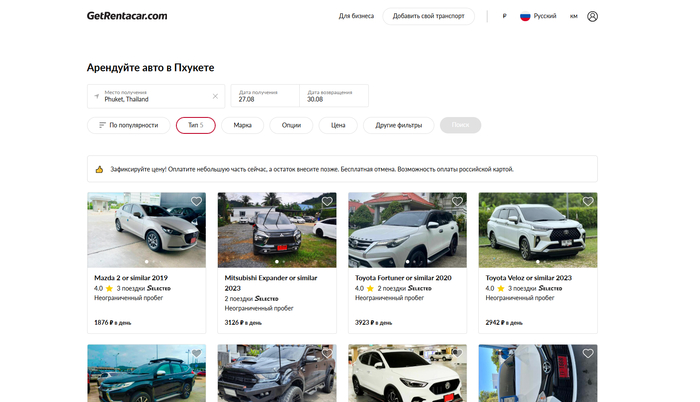Open the Русский language selector
This screenshot has height=402, width=700.
538,16
